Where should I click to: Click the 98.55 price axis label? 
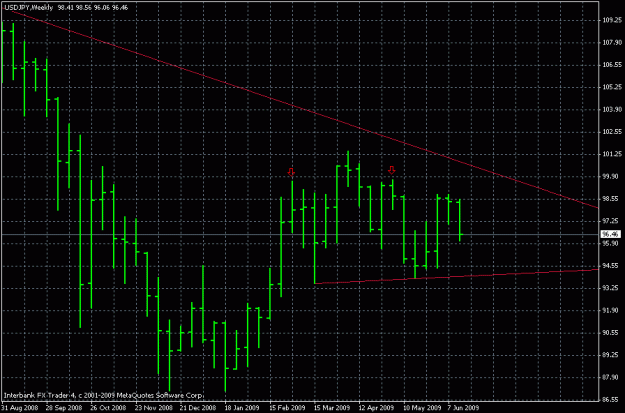tap(613, 199)
